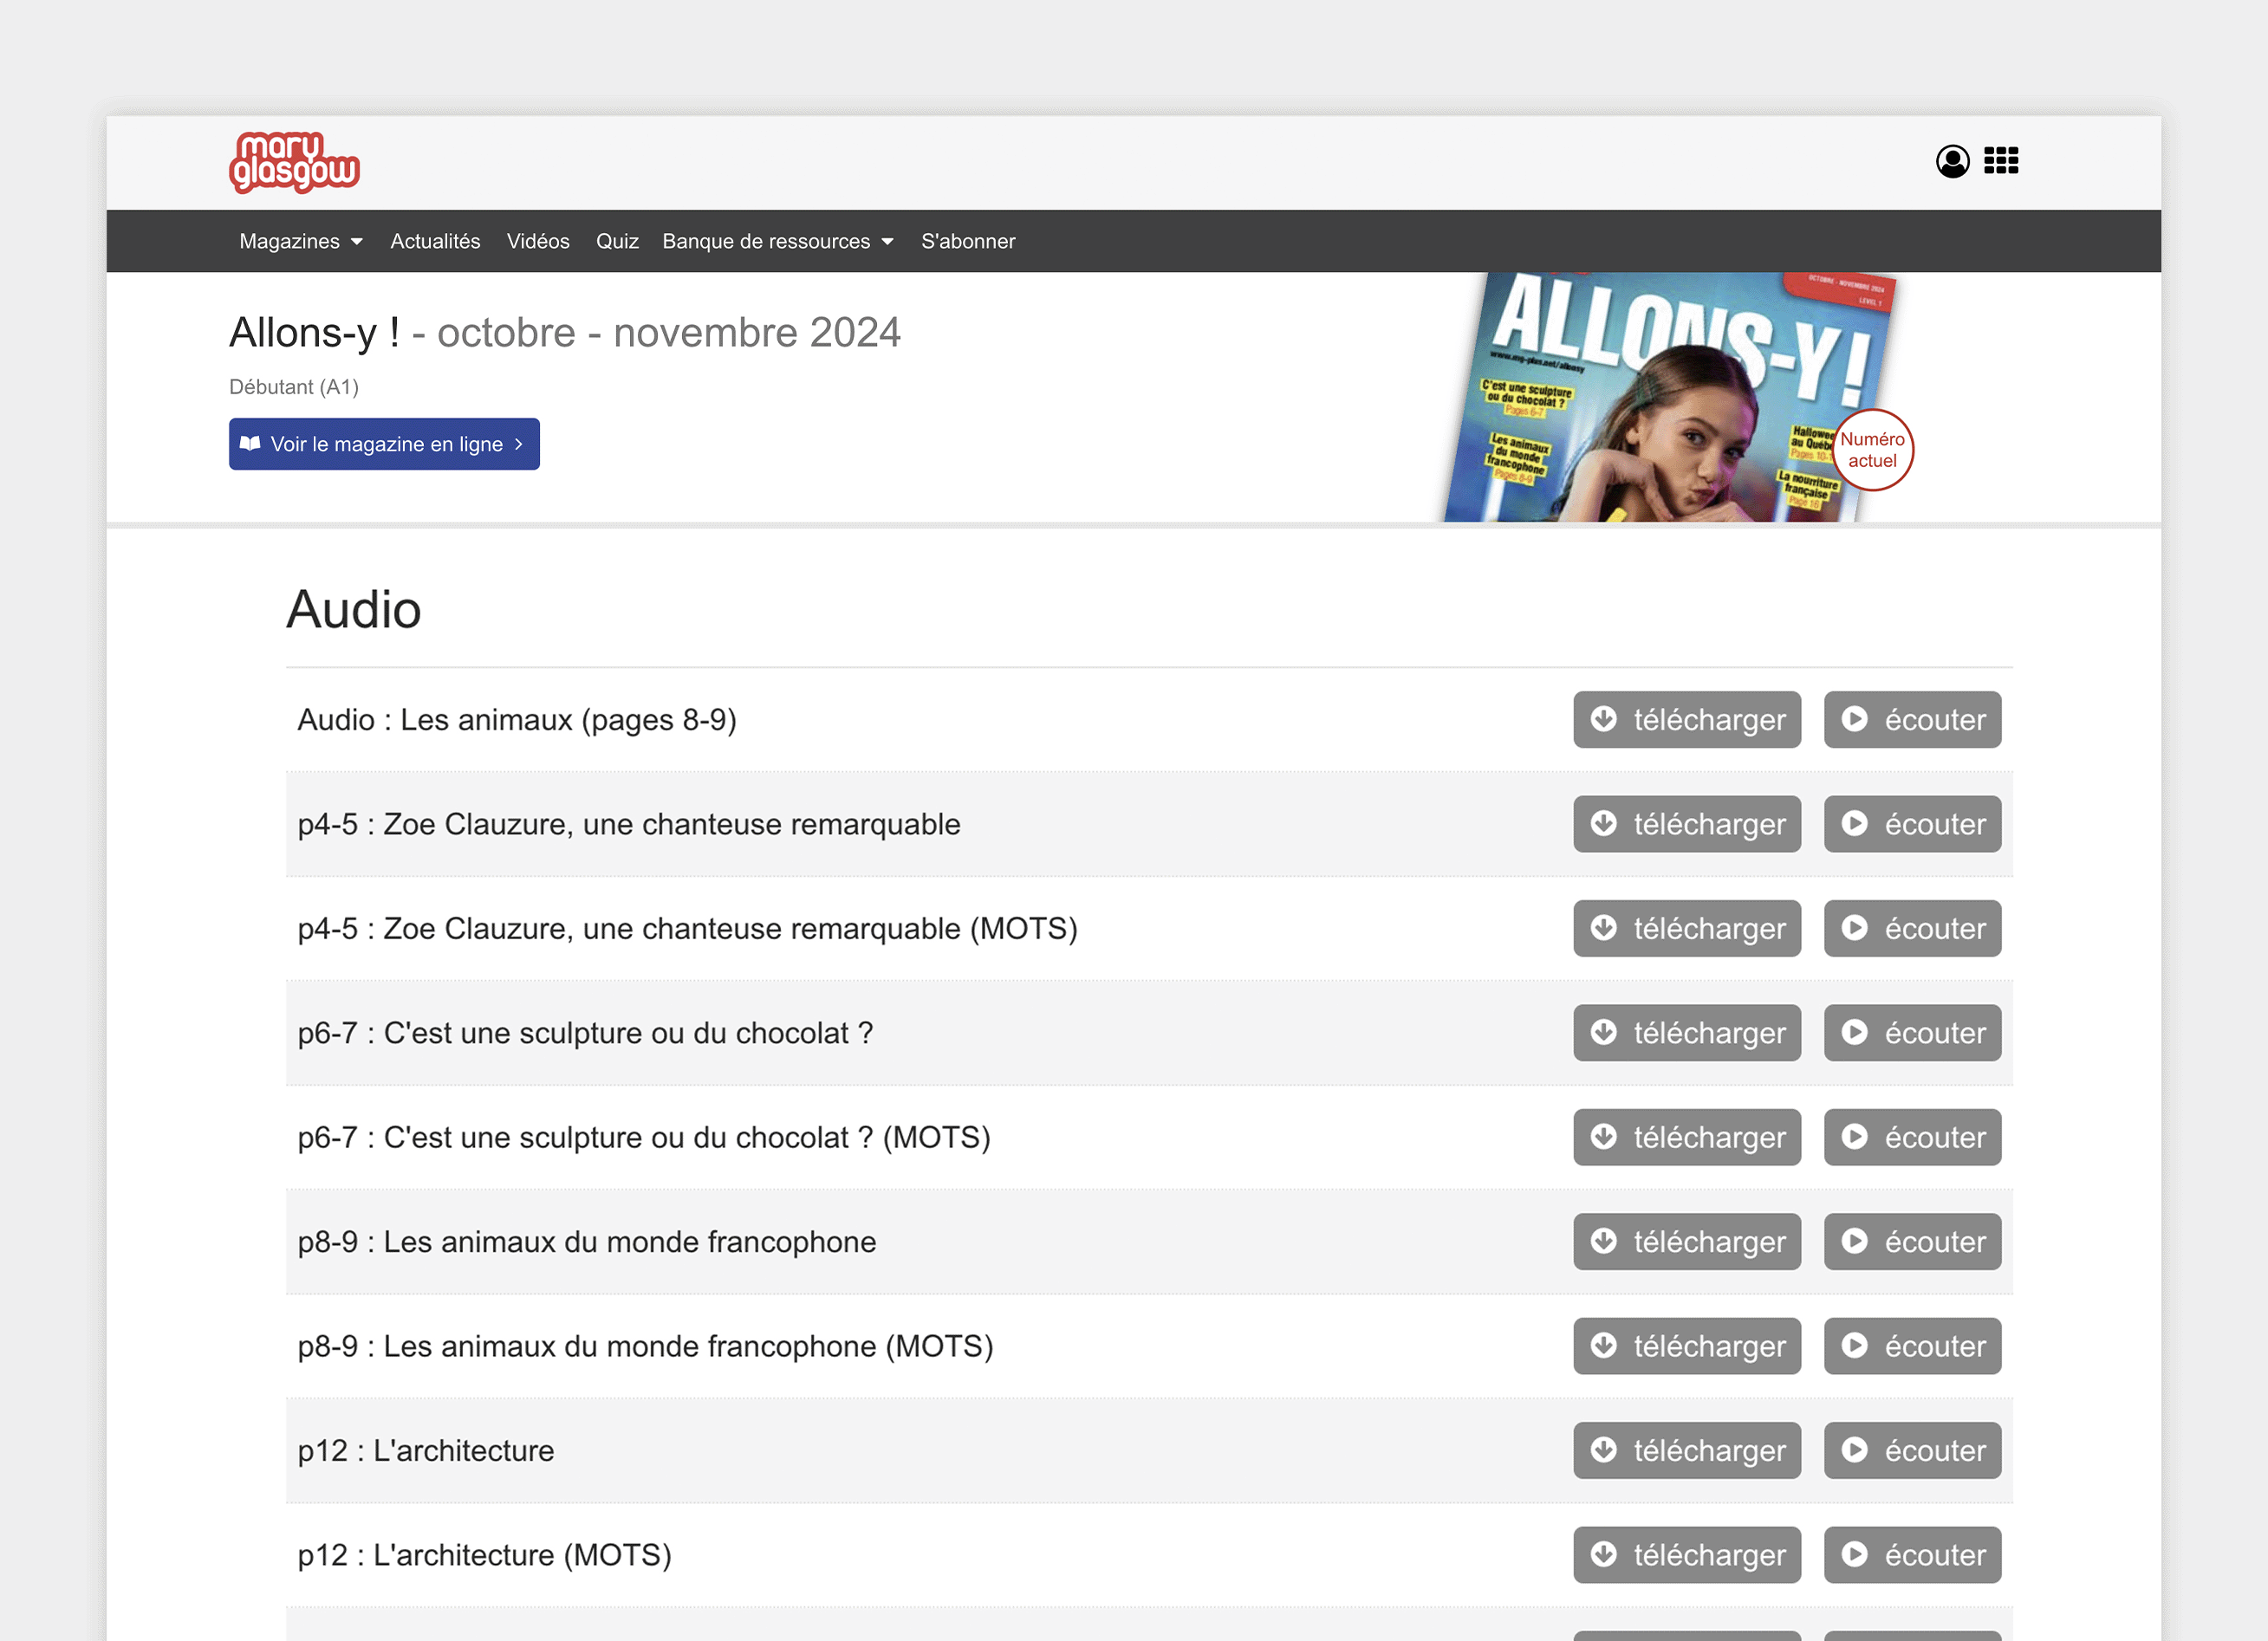
Task: Click Voir le magazine en ligne button
Action: [384, 444]
